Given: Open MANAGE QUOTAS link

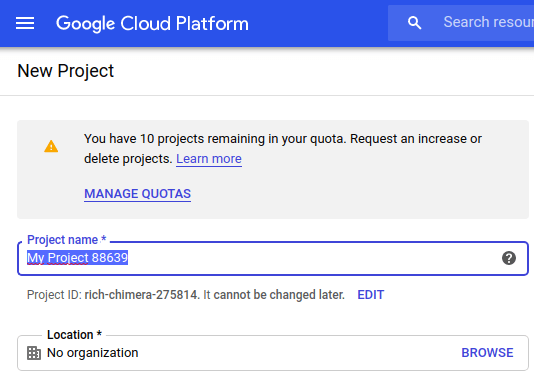Looking at the screenshot, I should coord(138,194).
